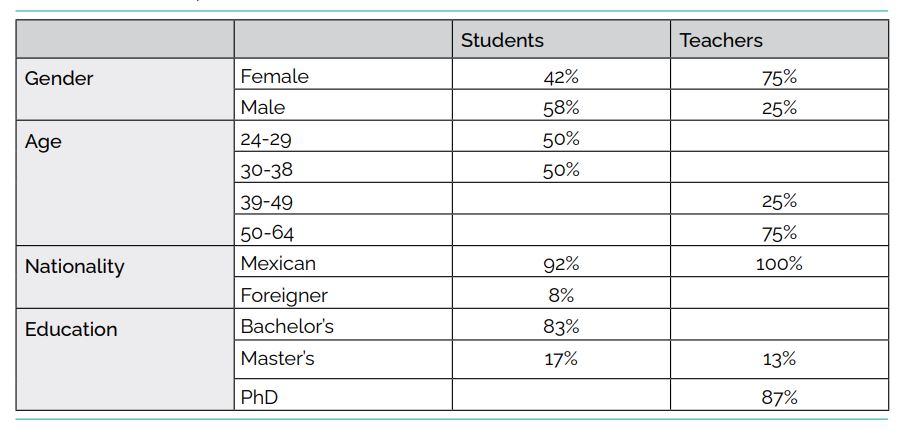Click the 100% Mexican teachers value
The height and width of the screenshot is (430, 902).
(x=779, y=265)
